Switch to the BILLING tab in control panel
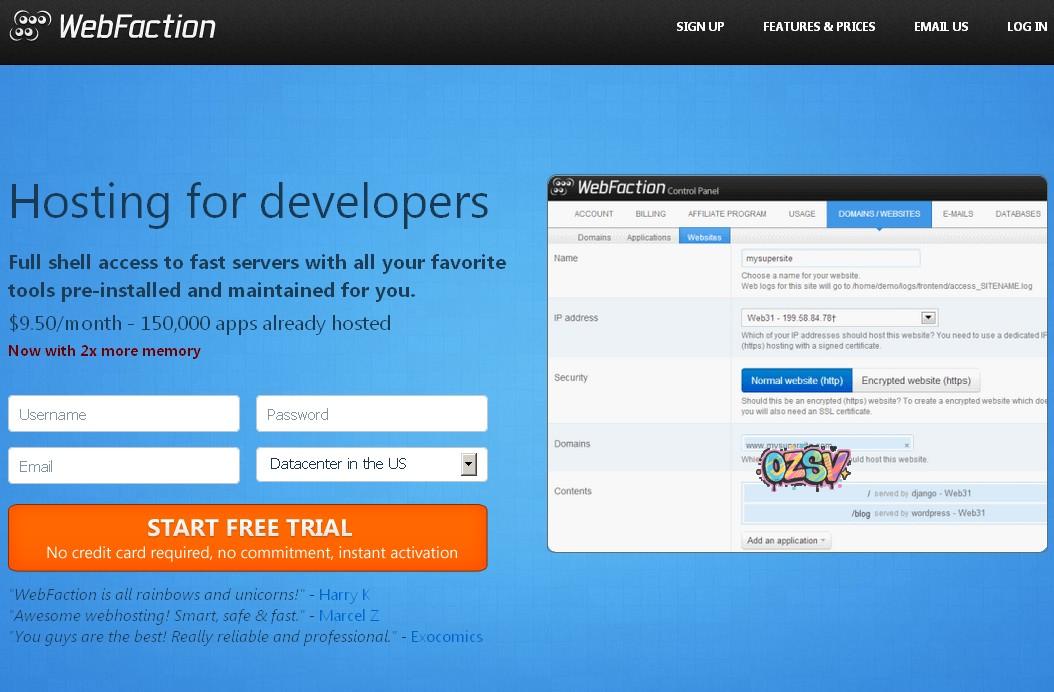The width and height of the screenshot is (1054, 692). (x=651, y=214)
